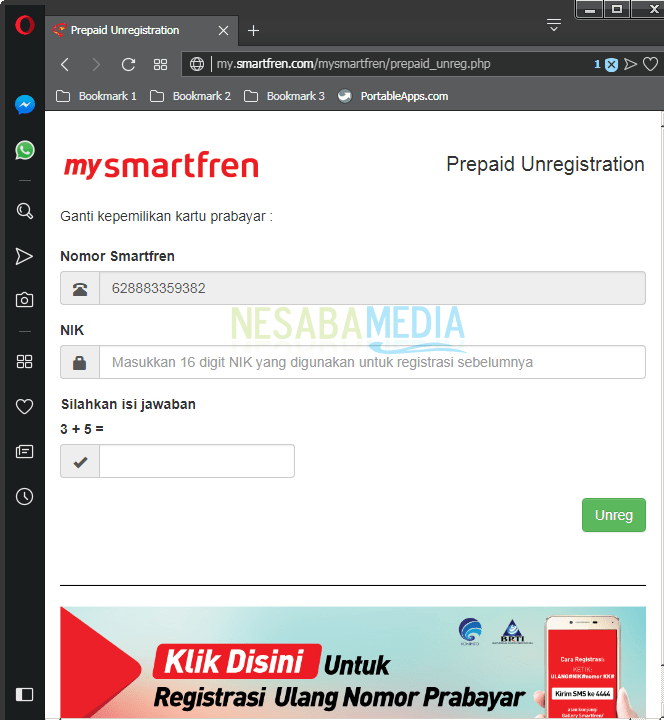Open My Flow in the sidebar
This screenshot has width=664, height=720.
(24, 256)
